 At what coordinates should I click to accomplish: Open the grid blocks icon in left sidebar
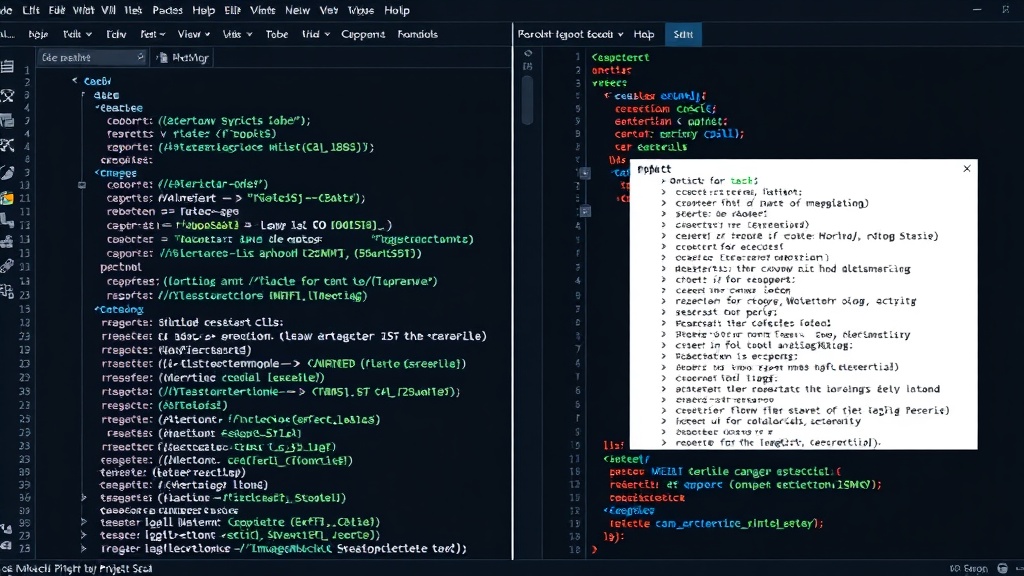coord(7,291)
